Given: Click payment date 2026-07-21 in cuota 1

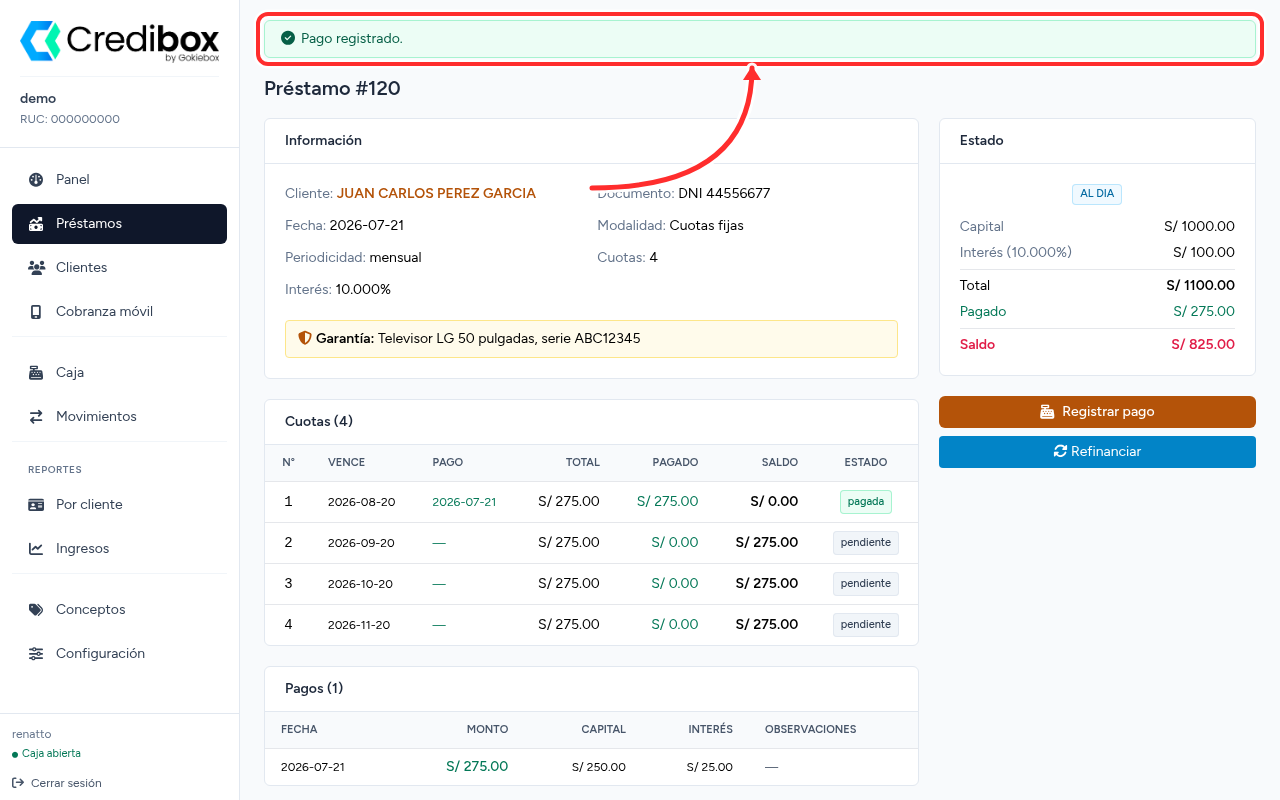Looking at the screenshot, I should click(464, 502).
